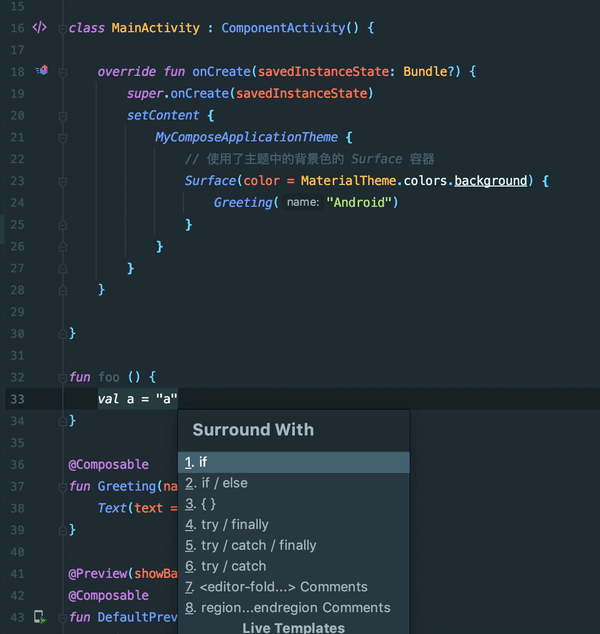Select 'if' in Surround With popup
The width and height of the screenshot is (600, 634).
(x=294, y=462)
